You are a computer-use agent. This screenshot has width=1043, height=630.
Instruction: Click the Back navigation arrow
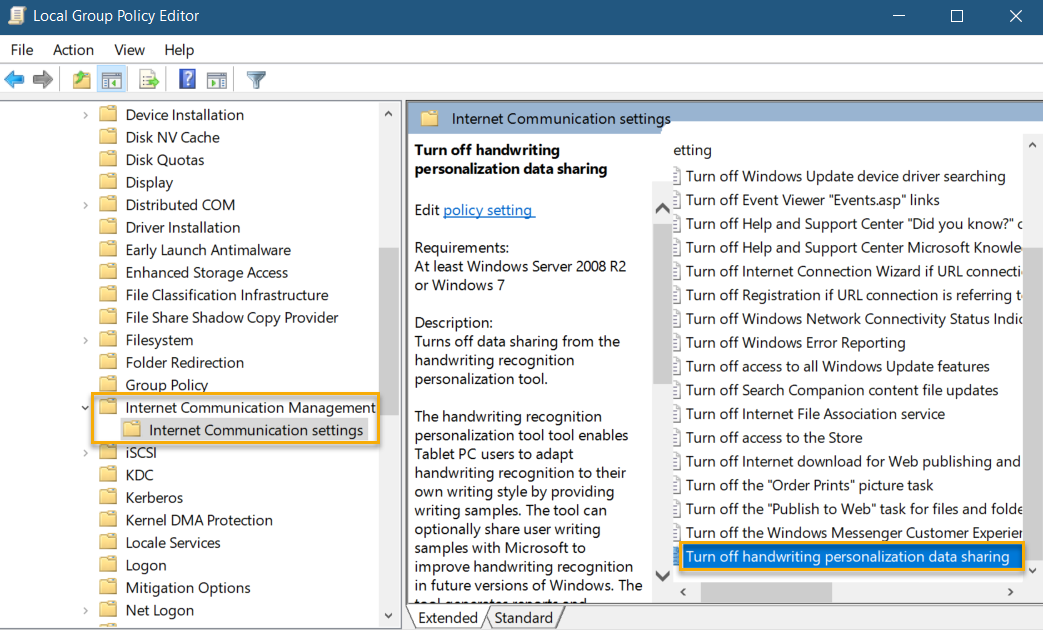pos(14,79)
